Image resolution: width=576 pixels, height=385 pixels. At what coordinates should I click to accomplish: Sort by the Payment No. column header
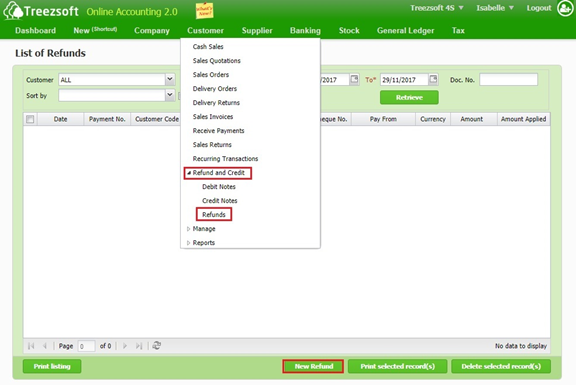tap(107, 119)
